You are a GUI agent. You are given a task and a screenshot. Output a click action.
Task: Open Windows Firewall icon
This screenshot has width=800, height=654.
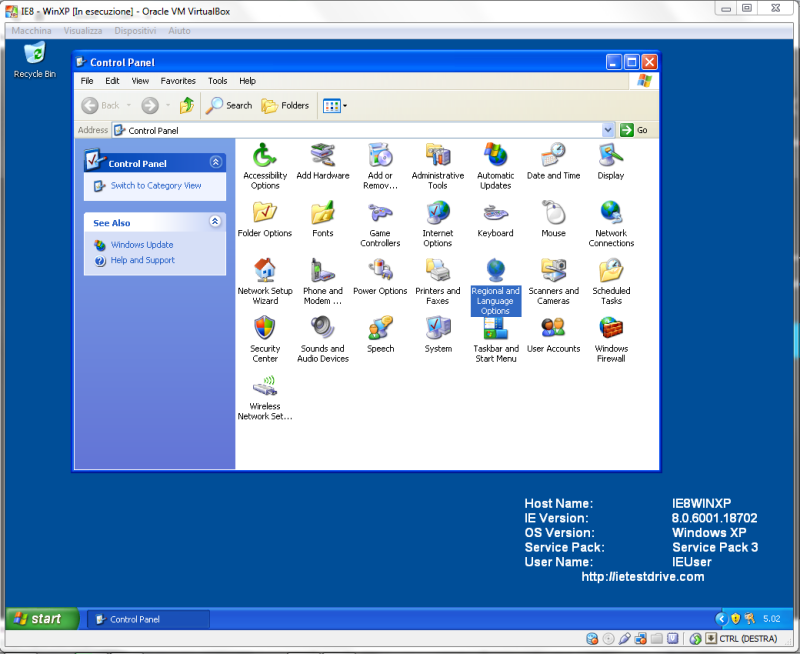(x=611, y=339)
